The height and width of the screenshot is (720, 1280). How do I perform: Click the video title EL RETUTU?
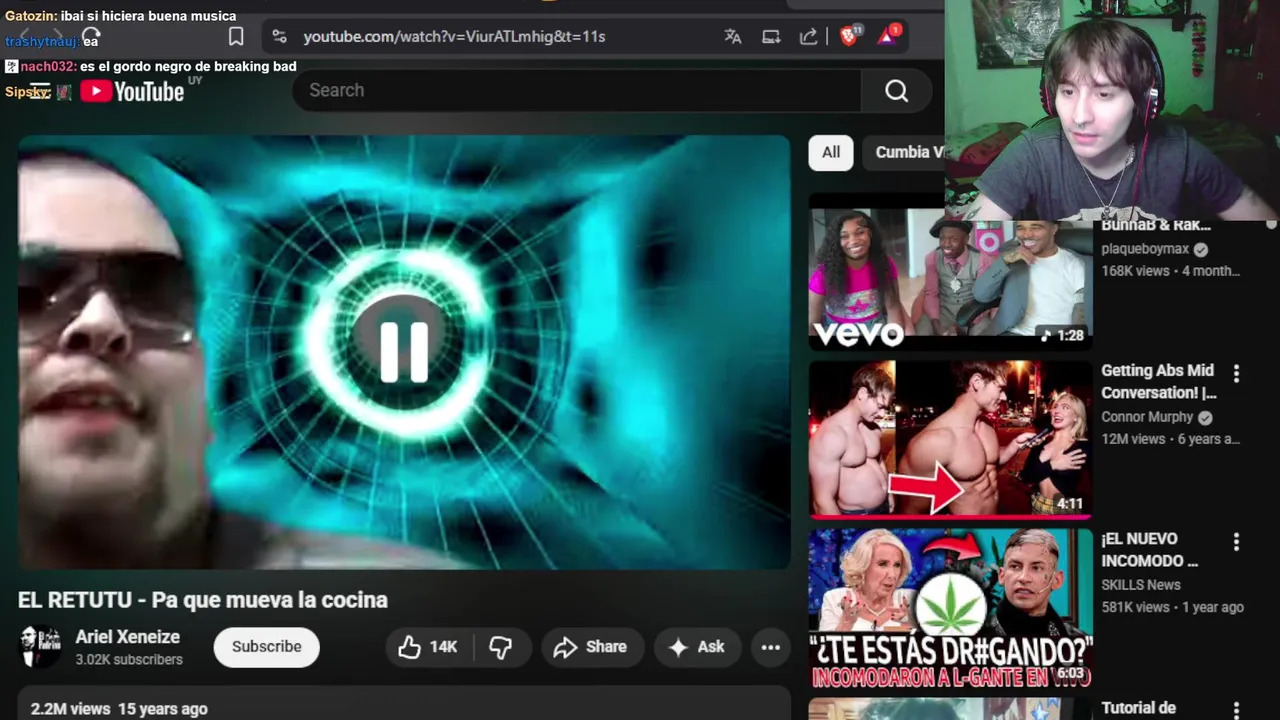tap(203, 600)
